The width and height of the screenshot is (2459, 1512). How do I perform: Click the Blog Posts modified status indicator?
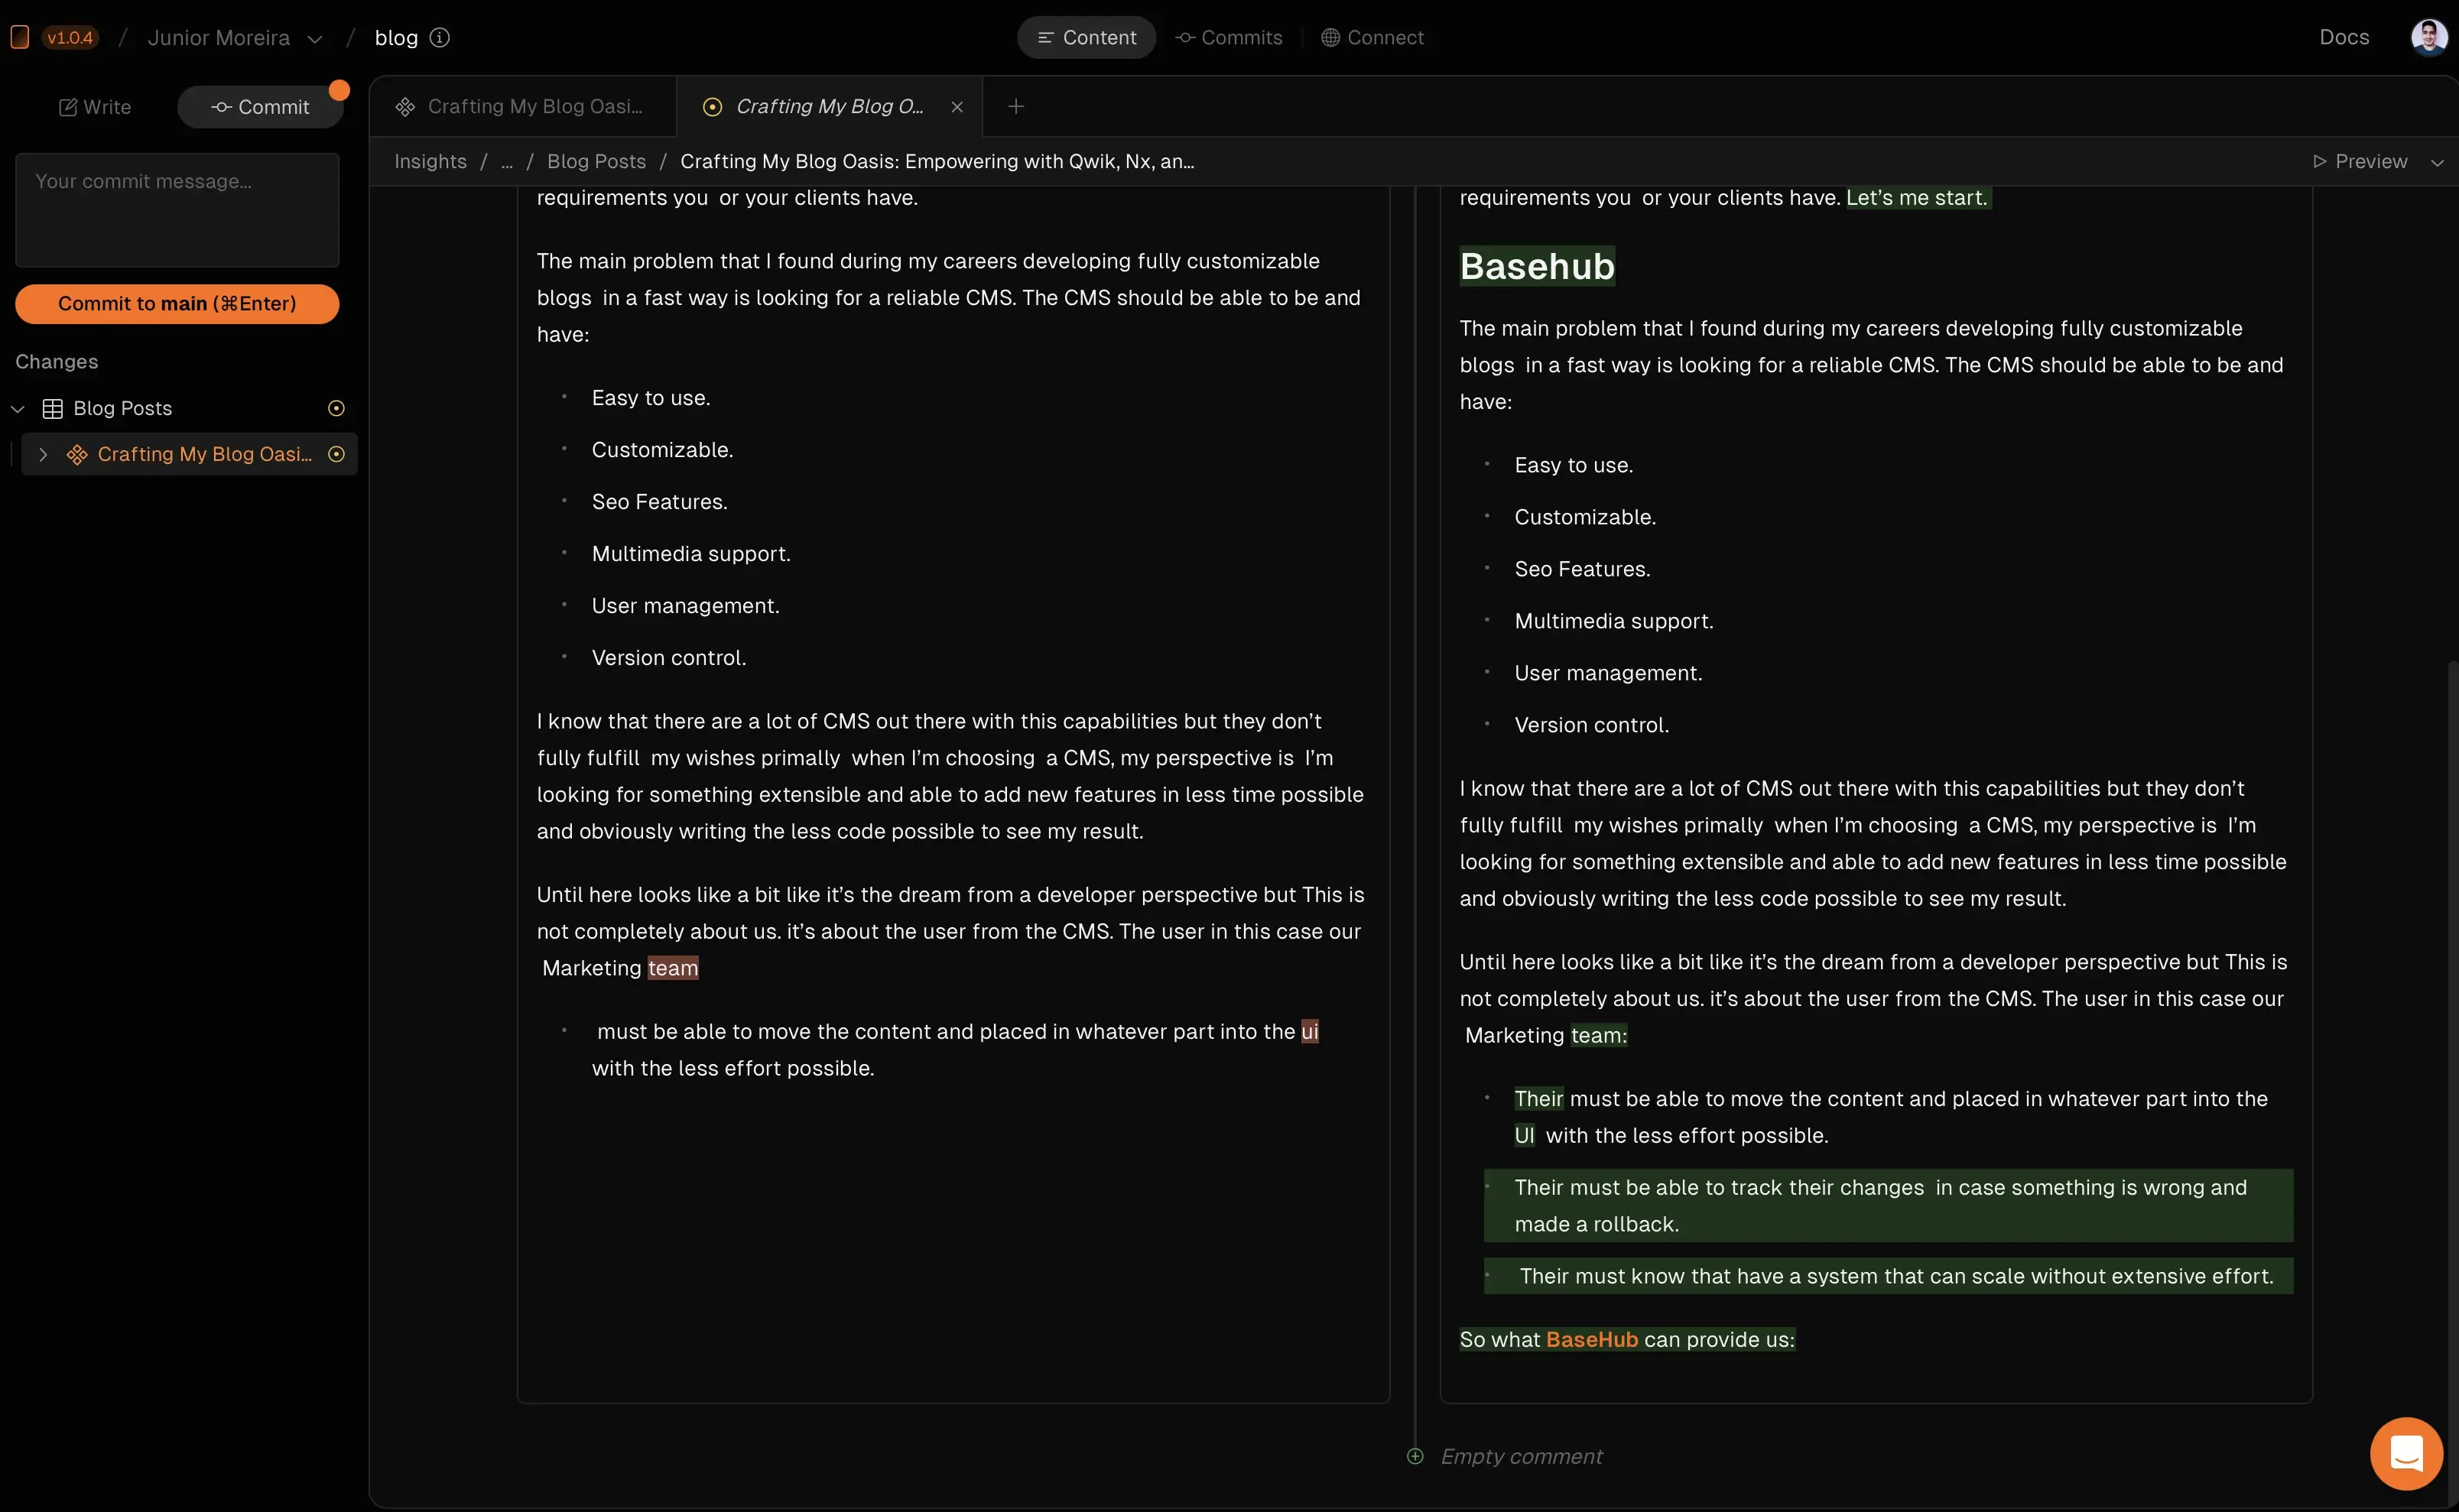(336, 408)
